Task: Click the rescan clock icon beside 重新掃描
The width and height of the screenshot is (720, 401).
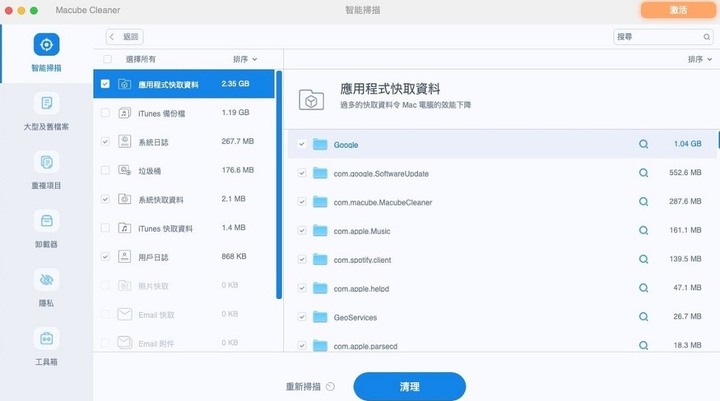Action: 330,387
